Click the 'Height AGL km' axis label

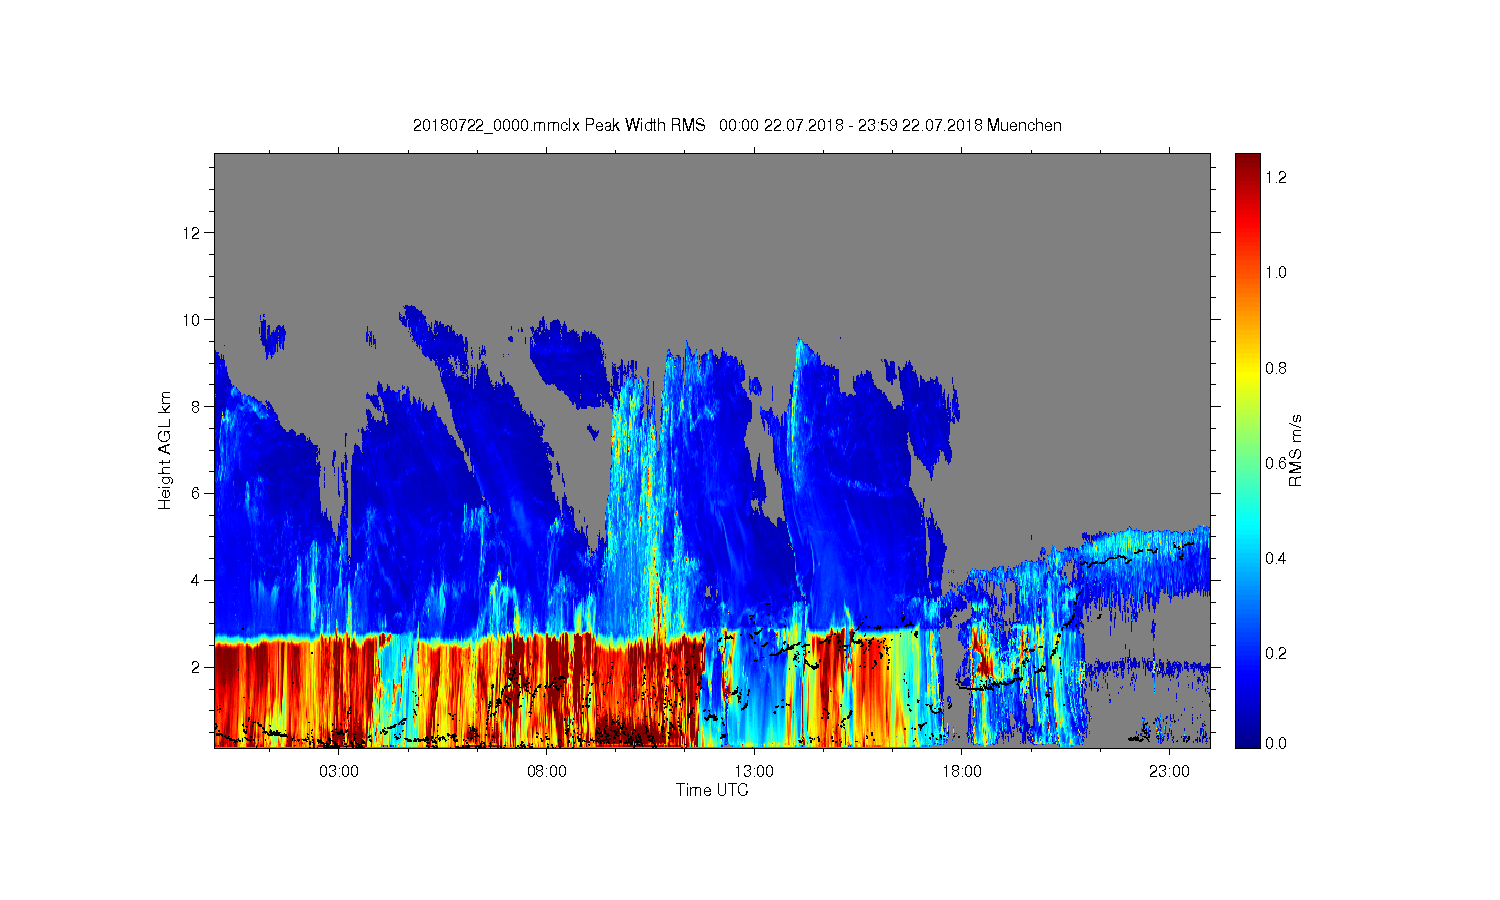pyautogui.click(x=165, y=450)
